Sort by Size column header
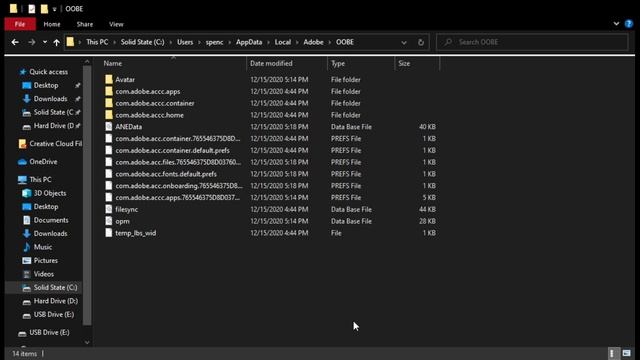This screenshot has height=360, width=640. click(x=404, y=63)
